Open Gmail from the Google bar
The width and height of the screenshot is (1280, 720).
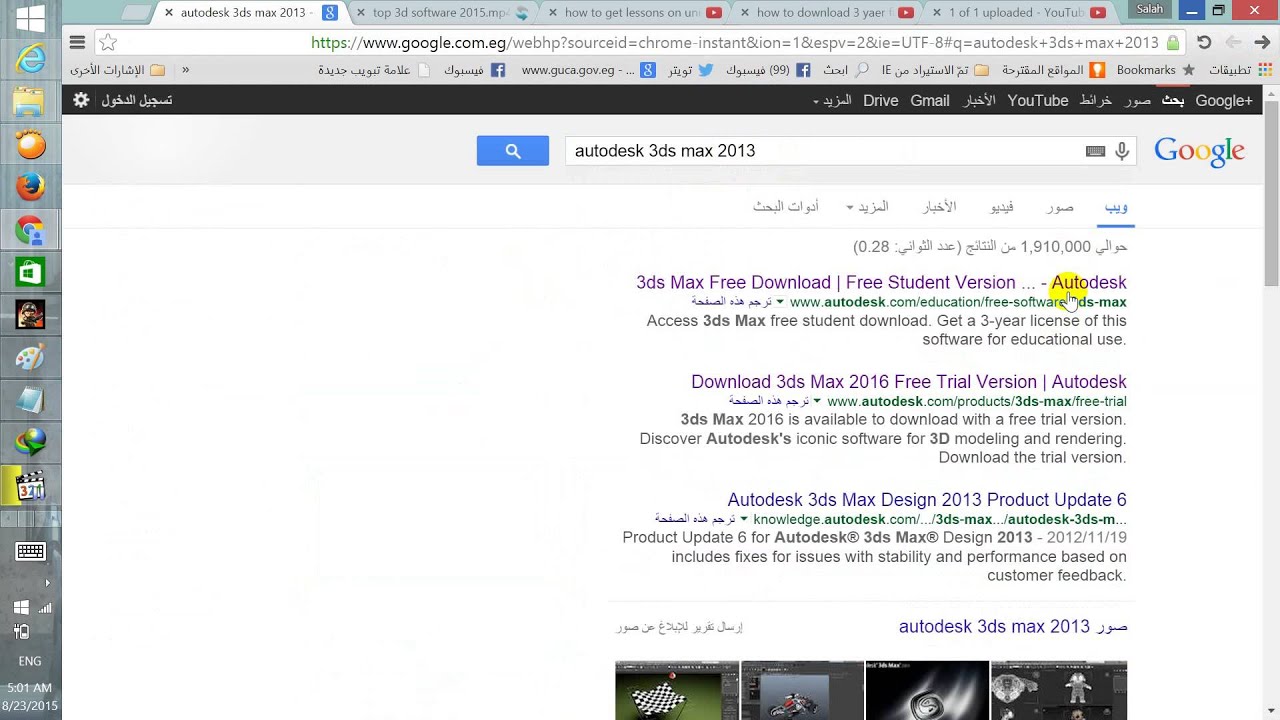tap(930, 100)
